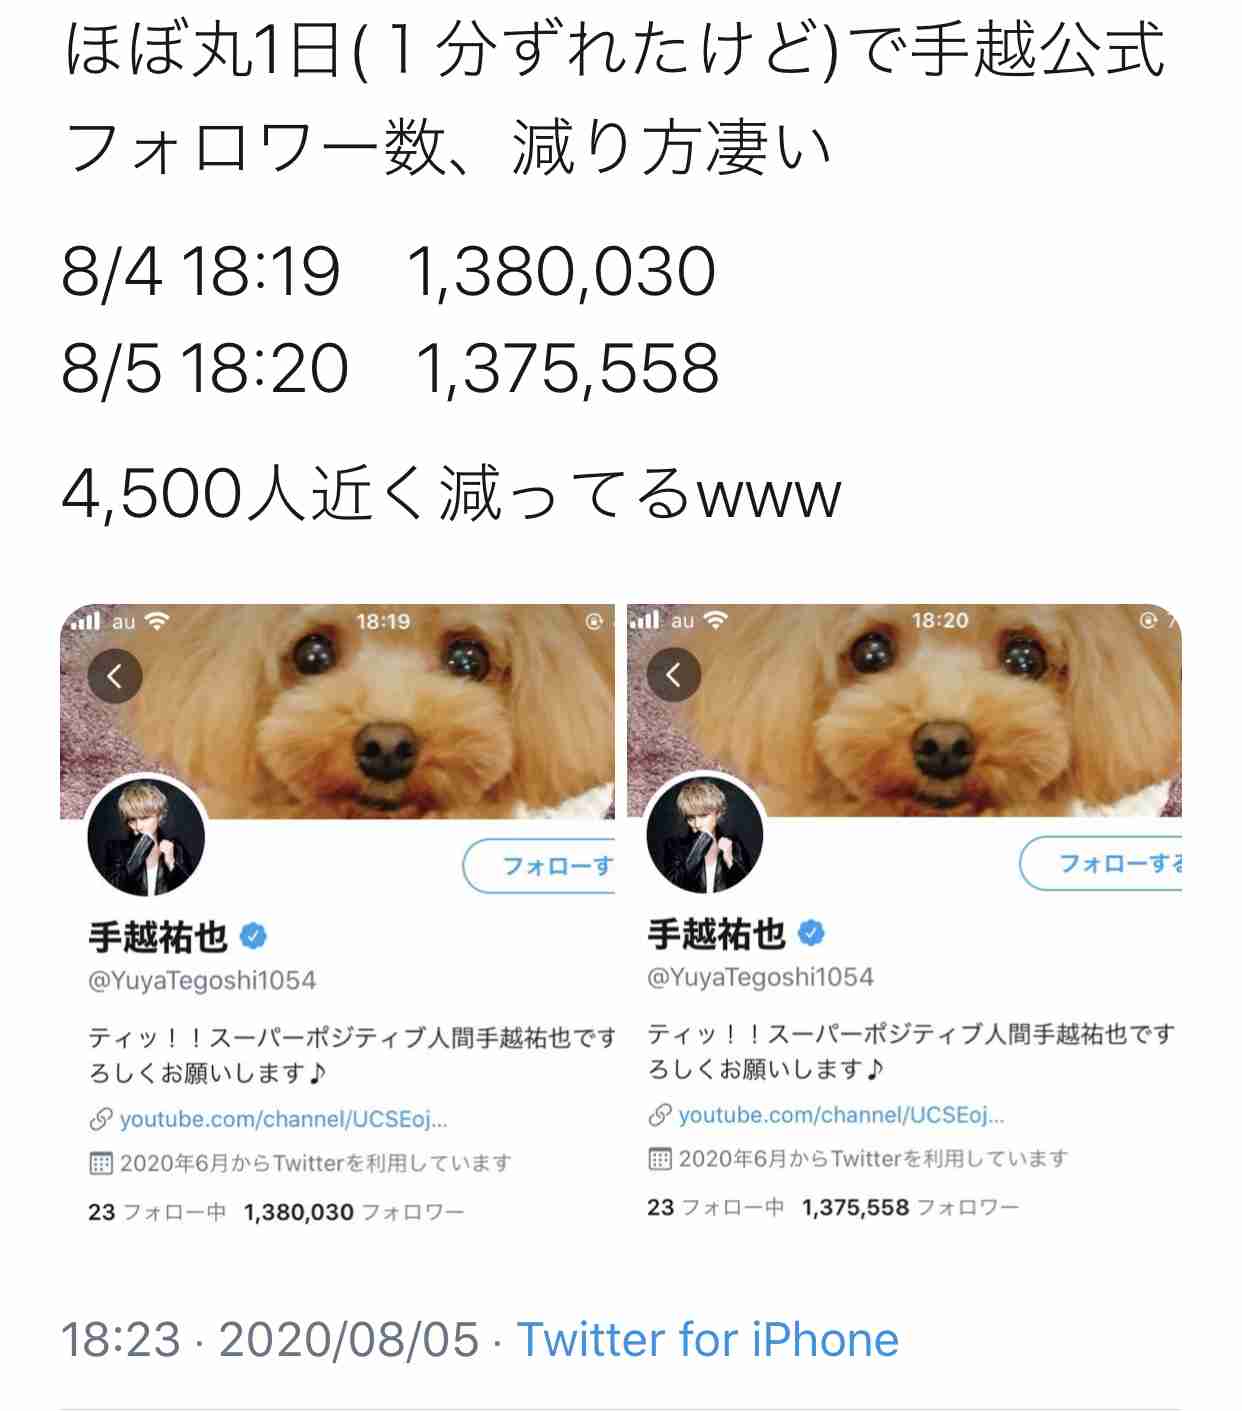
Task: Tap the back arrow in left profile screenshot
Action: (x=115, y=677)
